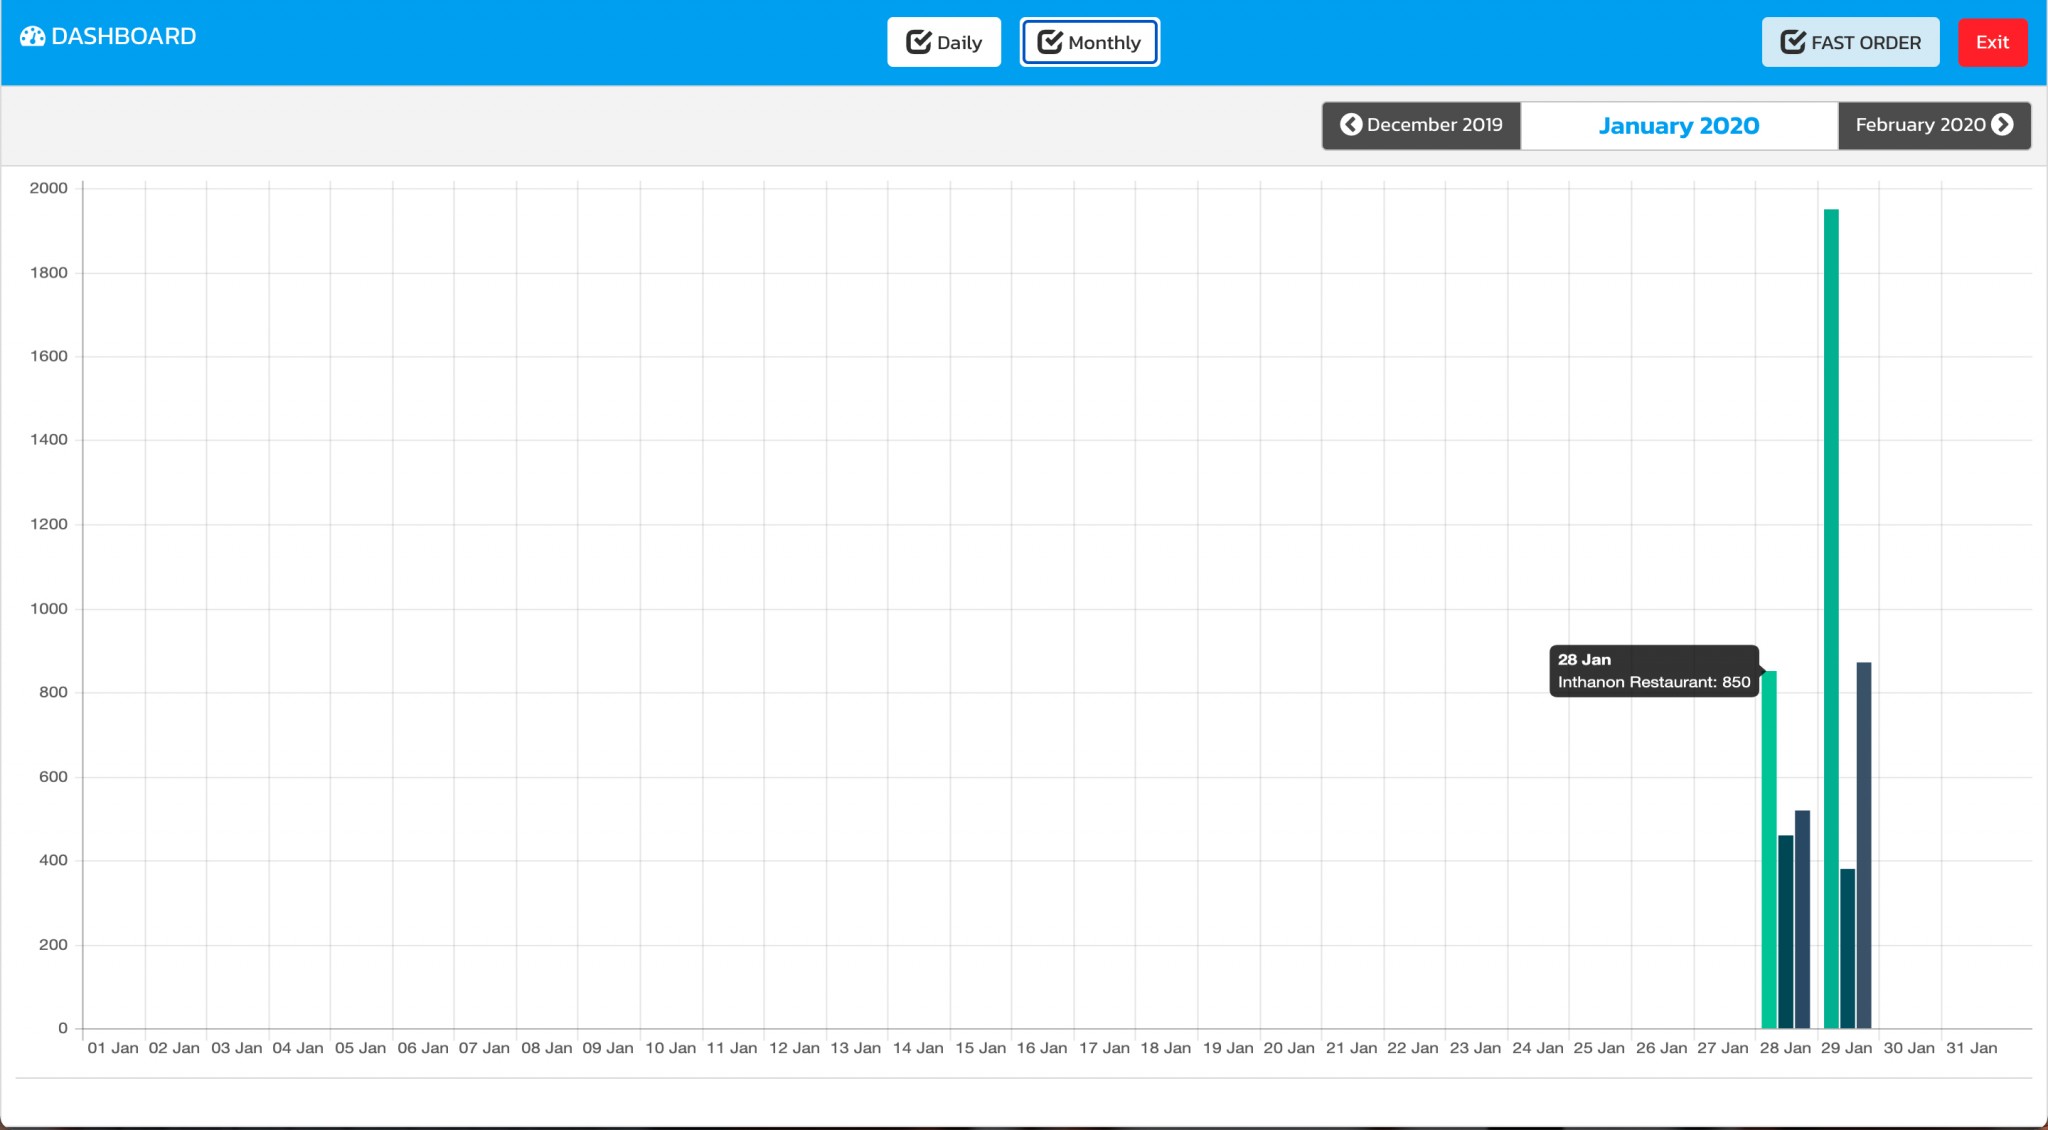Click the light green 28 Jan bar
This screenshot has width=2048, height=1130.
[1769, 849]
